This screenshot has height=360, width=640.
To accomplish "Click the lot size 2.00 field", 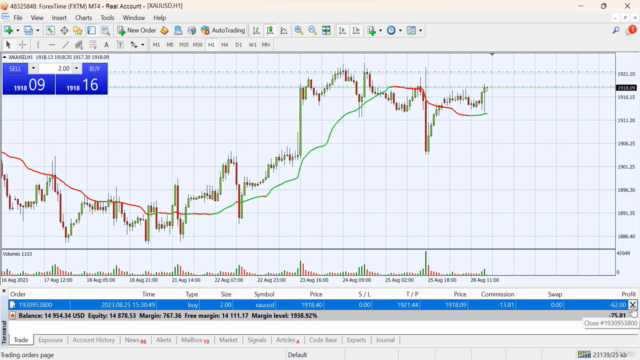I will pos(56,69).
